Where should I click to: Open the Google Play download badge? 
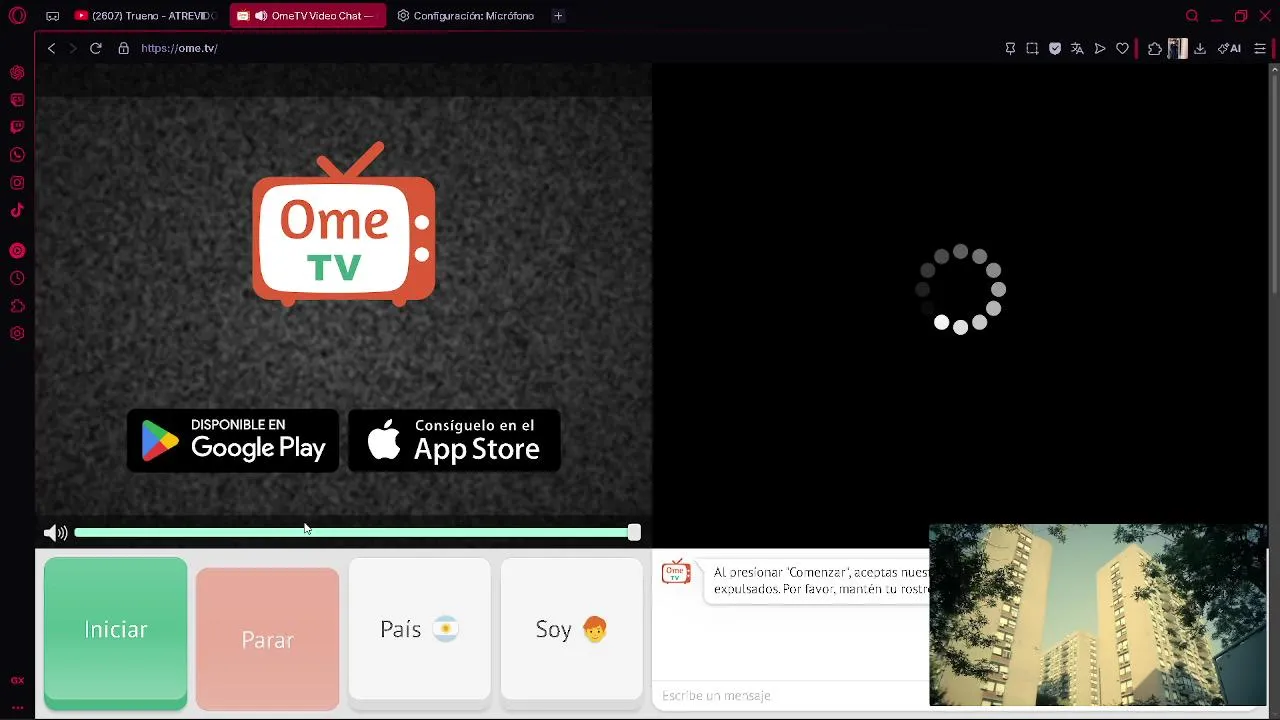click(233, 440)
